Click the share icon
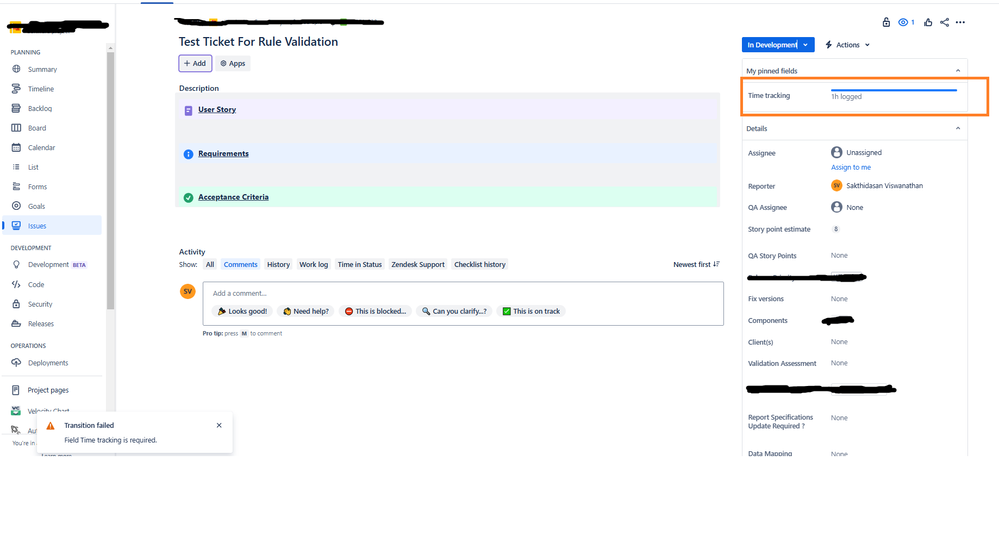This screenshot has height=541, width=999. 944,22
